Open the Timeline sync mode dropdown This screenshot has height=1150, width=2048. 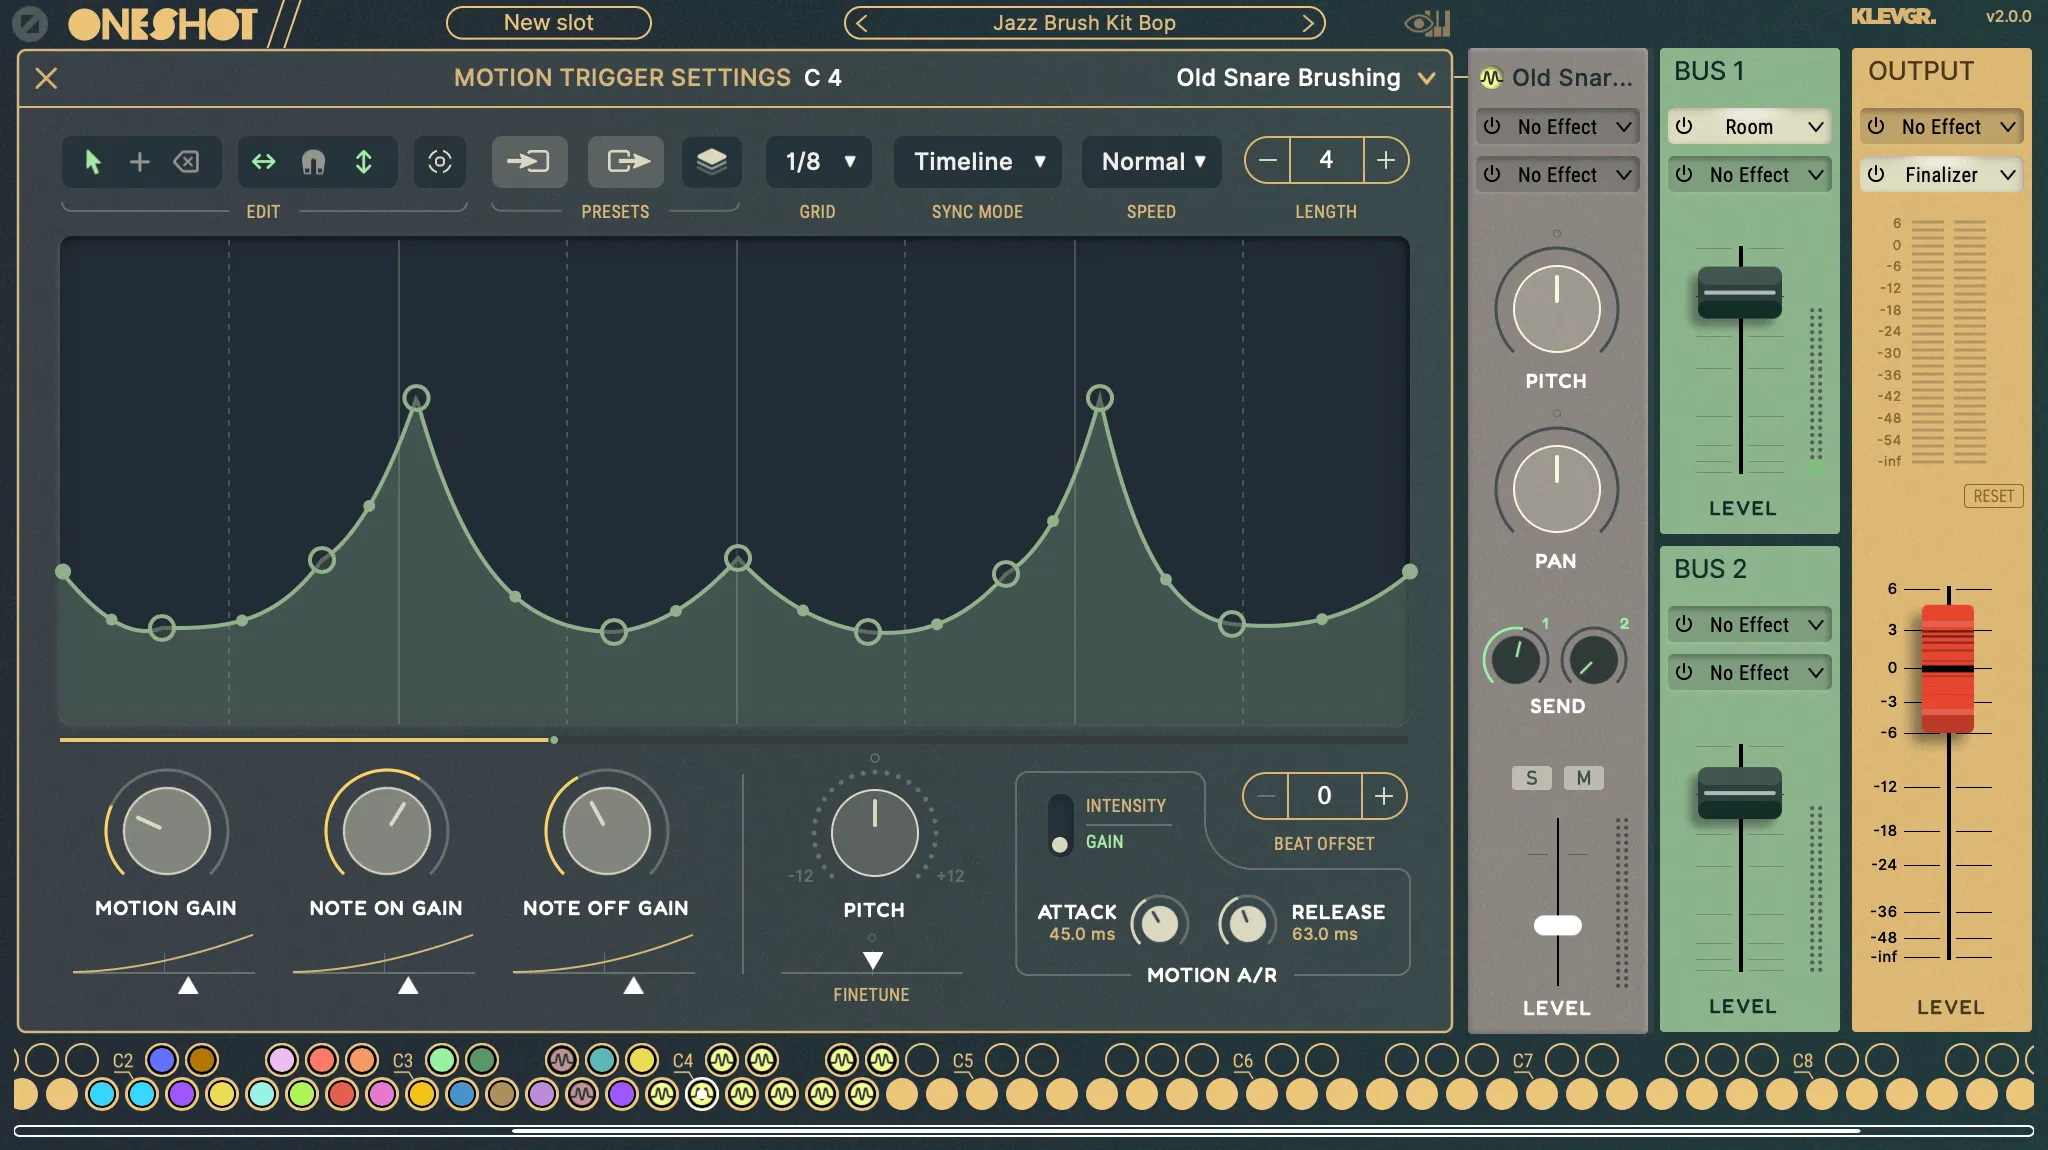pos(978,162)
